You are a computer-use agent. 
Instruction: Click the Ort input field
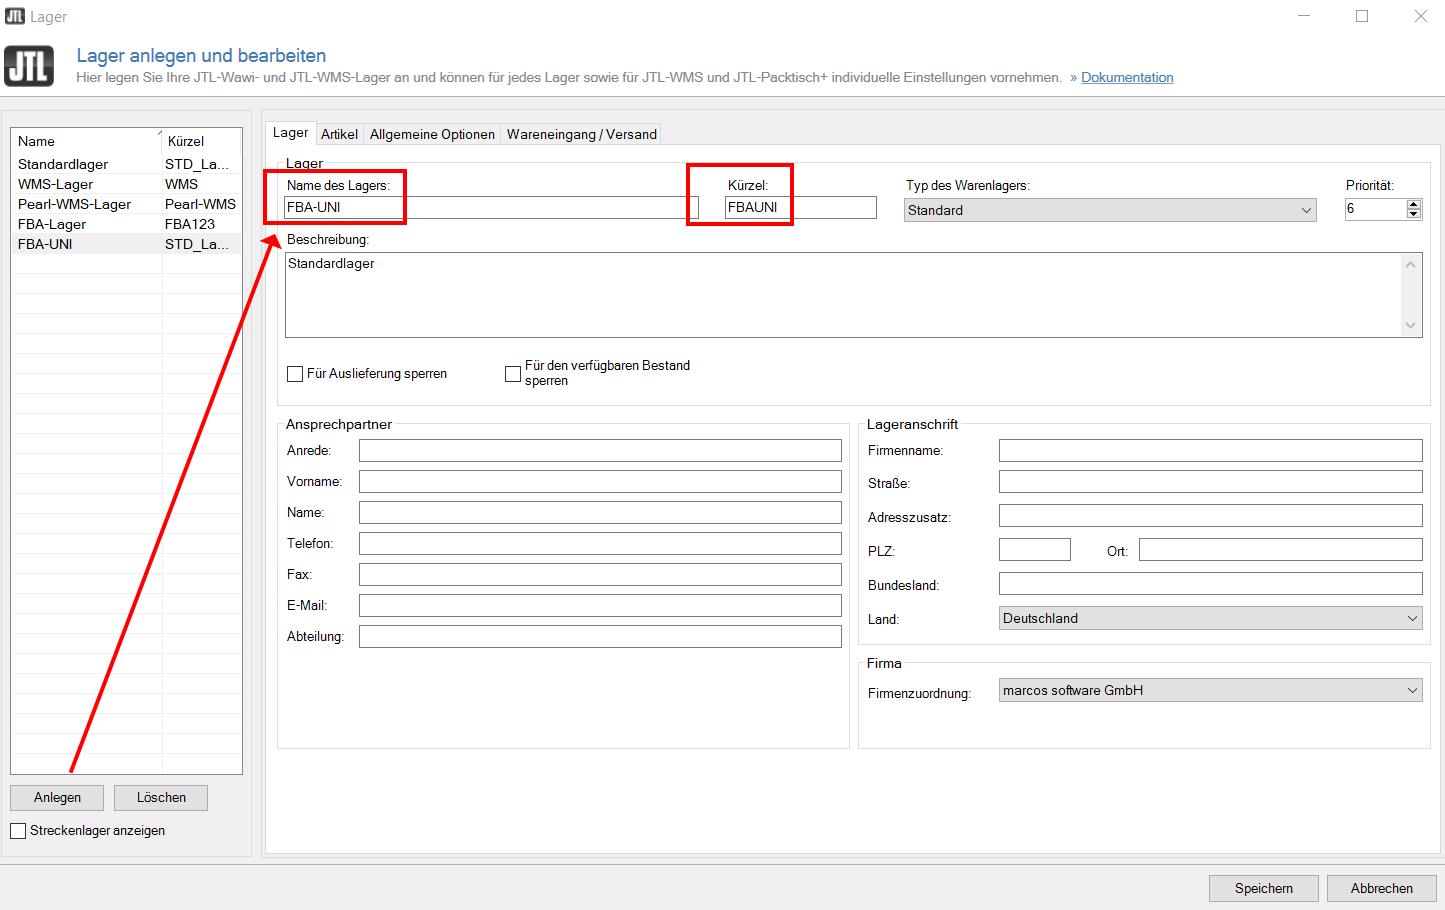(1280, 549)
